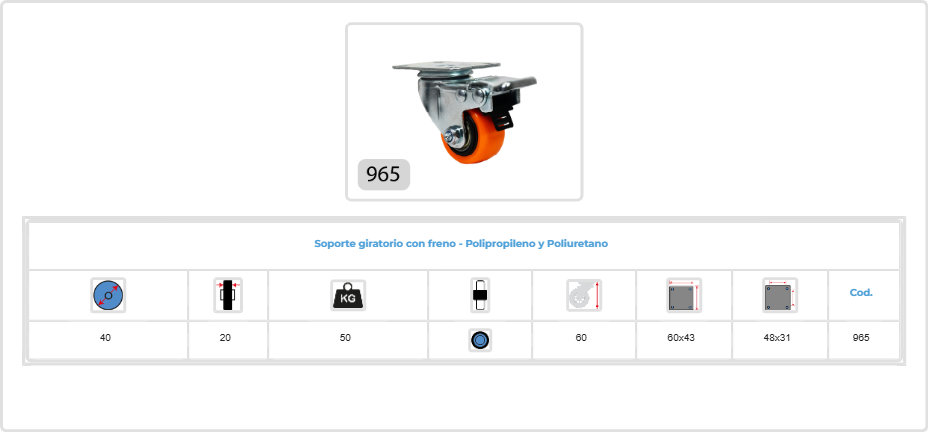Click the KG load capacity icon
The width and height of the screenshot is (928, 432).
[348, 295]
